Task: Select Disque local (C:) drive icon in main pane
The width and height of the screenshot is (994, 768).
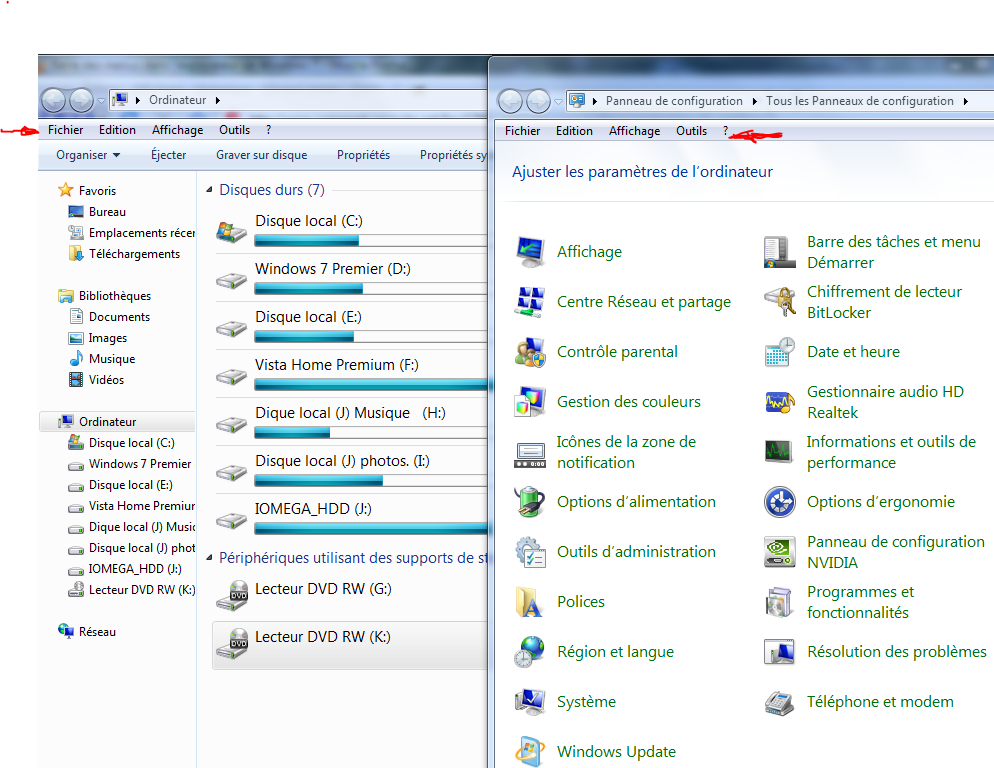Action: point(231,231)
